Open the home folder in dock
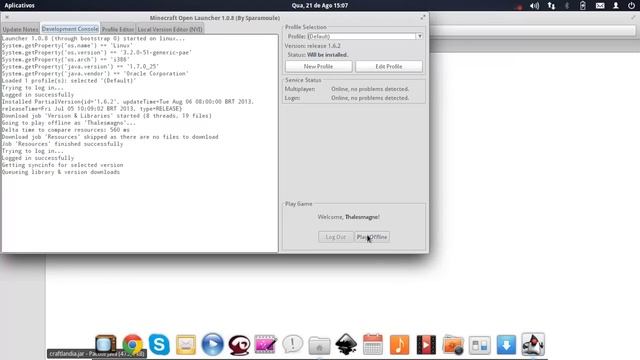The width and height of the screenshot is (640, 360). (319, 345)
